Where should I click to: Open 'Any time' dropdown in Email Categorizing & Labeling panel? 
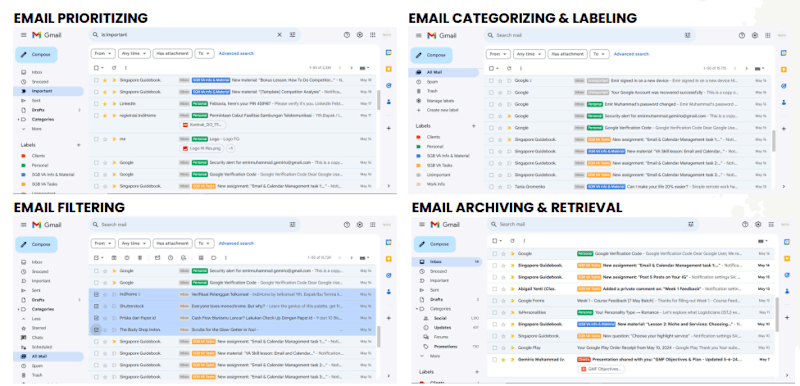click(x=529, y=54)
